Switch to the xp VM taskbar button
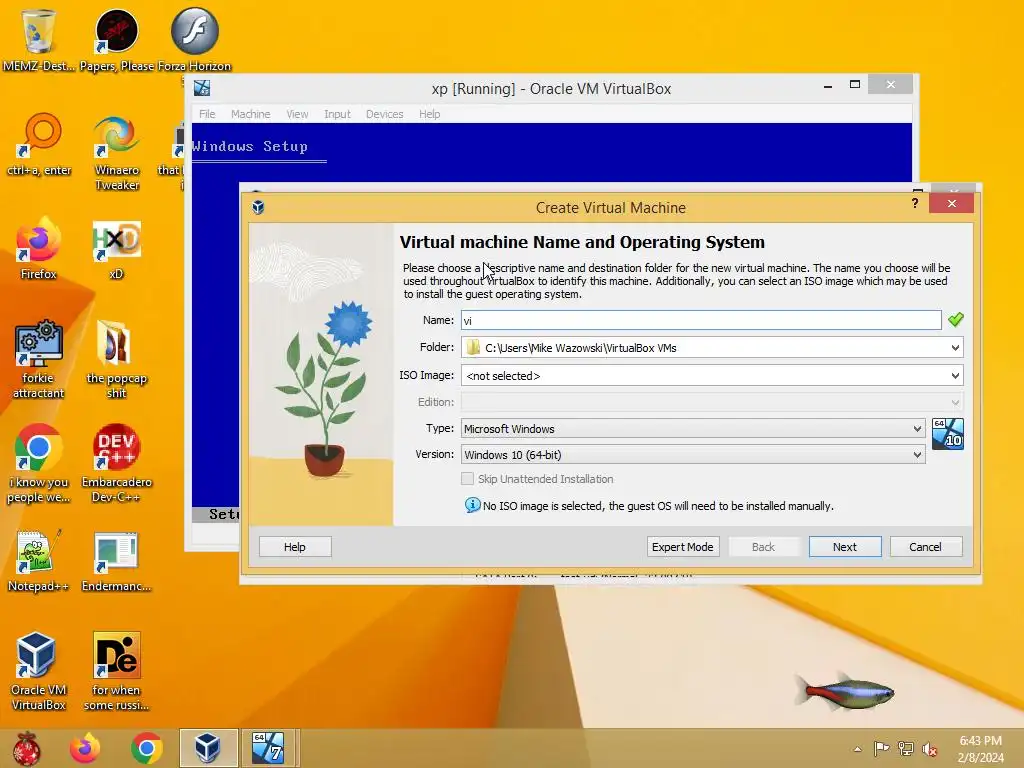Viewport: 1024px width, 768px height. (x=269, y=748)
